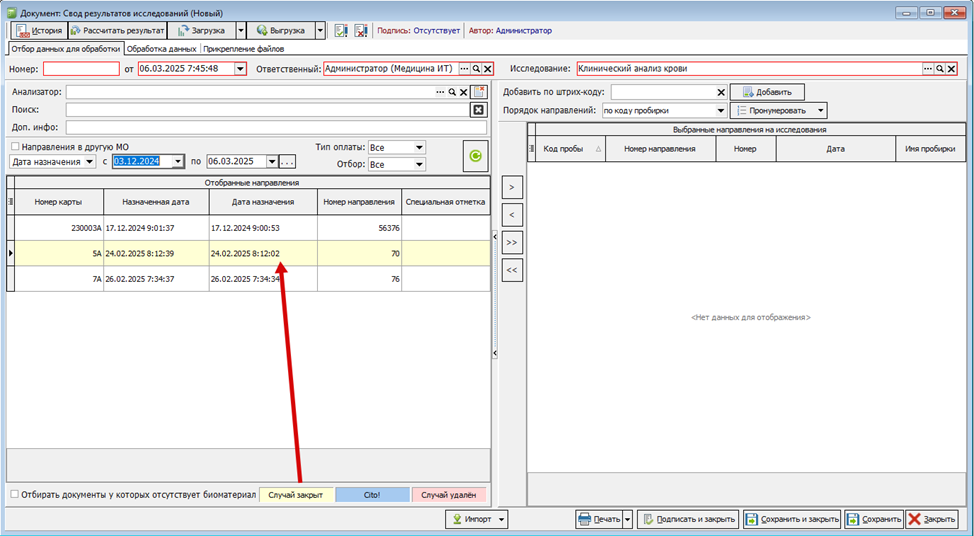Click the single left arrow transfer button
This screenshot has width=974, height=536.
[511, 215]
